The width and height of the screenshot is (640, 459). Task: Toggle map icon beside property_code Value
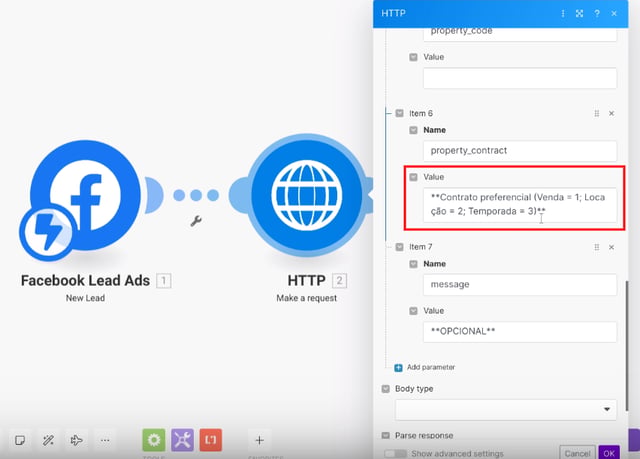pyautogui.click(x=413, y=57)
